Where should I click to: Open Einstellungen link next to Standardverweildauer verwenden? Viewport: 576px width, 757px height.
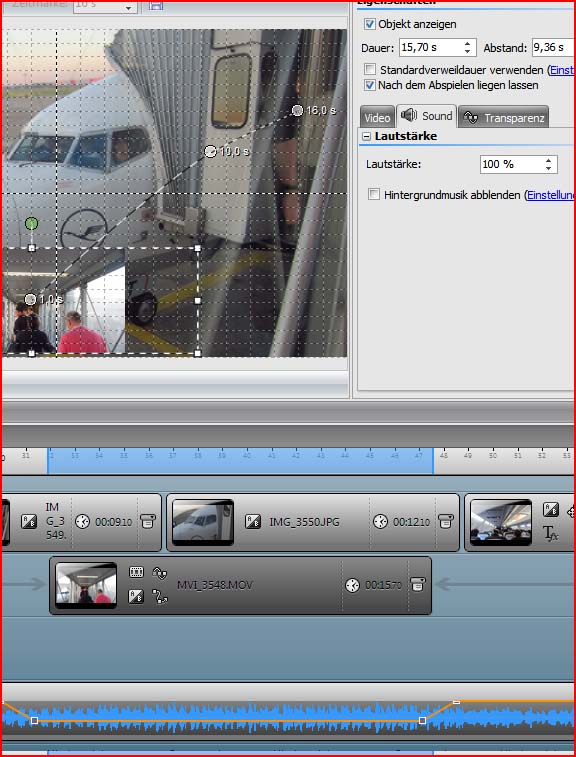[x=562, y=70]
